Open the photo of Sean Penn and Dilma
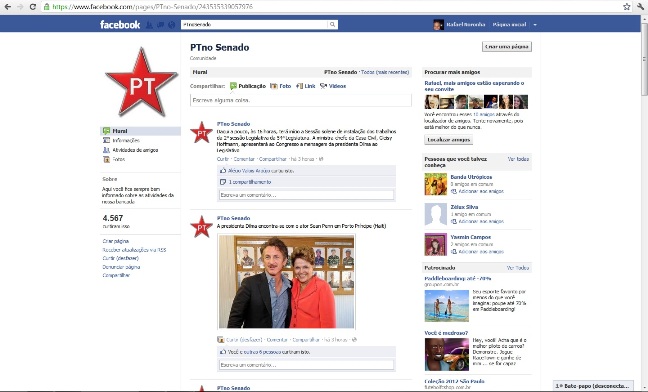 (x=286, y=282)
